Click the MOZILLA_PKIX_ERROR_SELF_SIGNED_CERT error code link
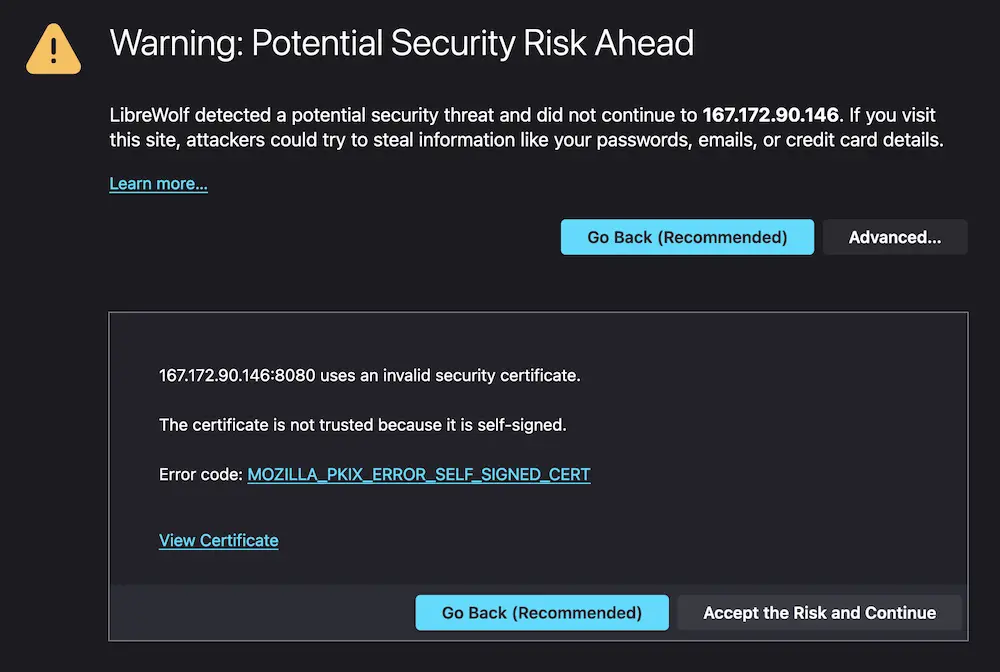Screen dimensions: 1000x672 tap(419, 474)
